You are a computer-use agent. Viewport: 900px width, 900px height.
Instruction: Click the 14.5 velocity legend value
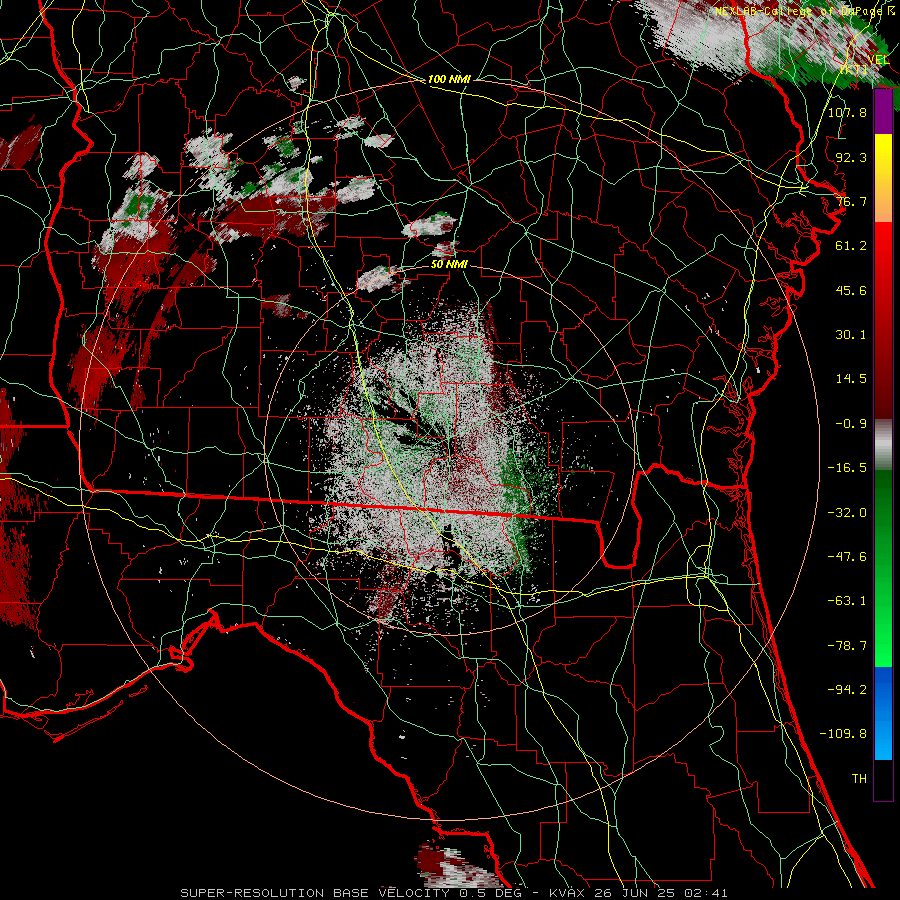851,379
